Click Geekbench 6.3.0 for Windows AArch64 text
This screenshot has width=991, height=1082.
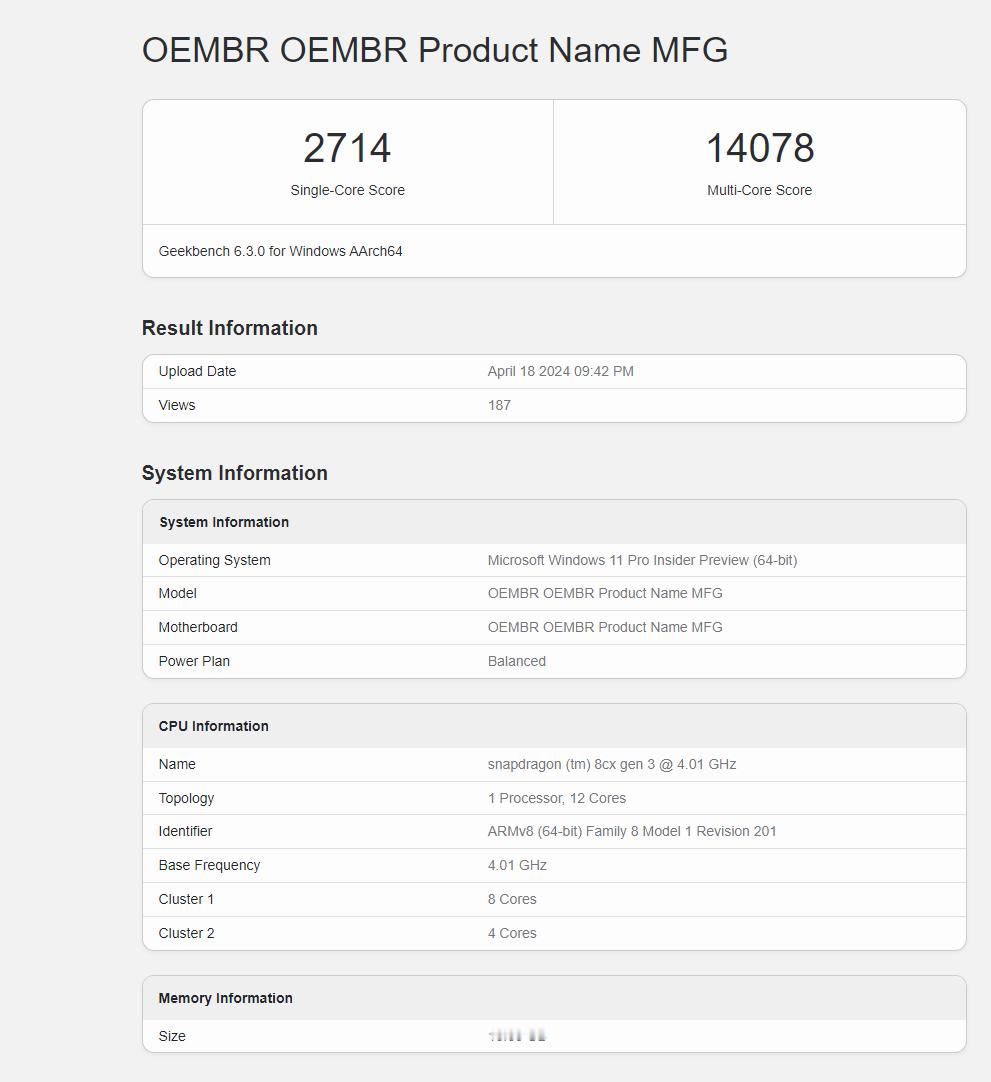point(280,251)
